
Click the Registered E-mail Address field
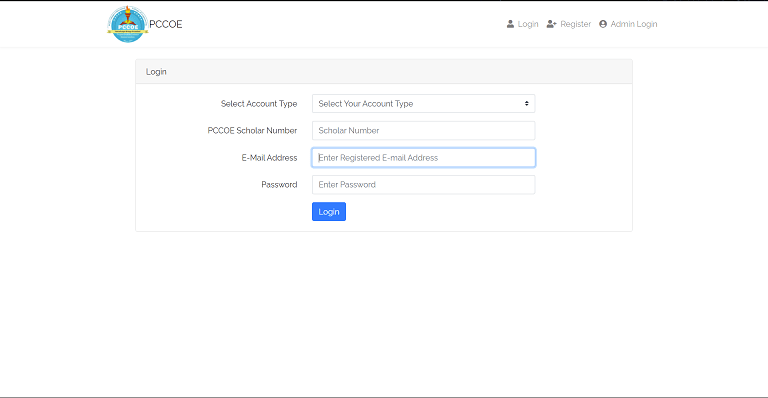(x=424, y=158)
